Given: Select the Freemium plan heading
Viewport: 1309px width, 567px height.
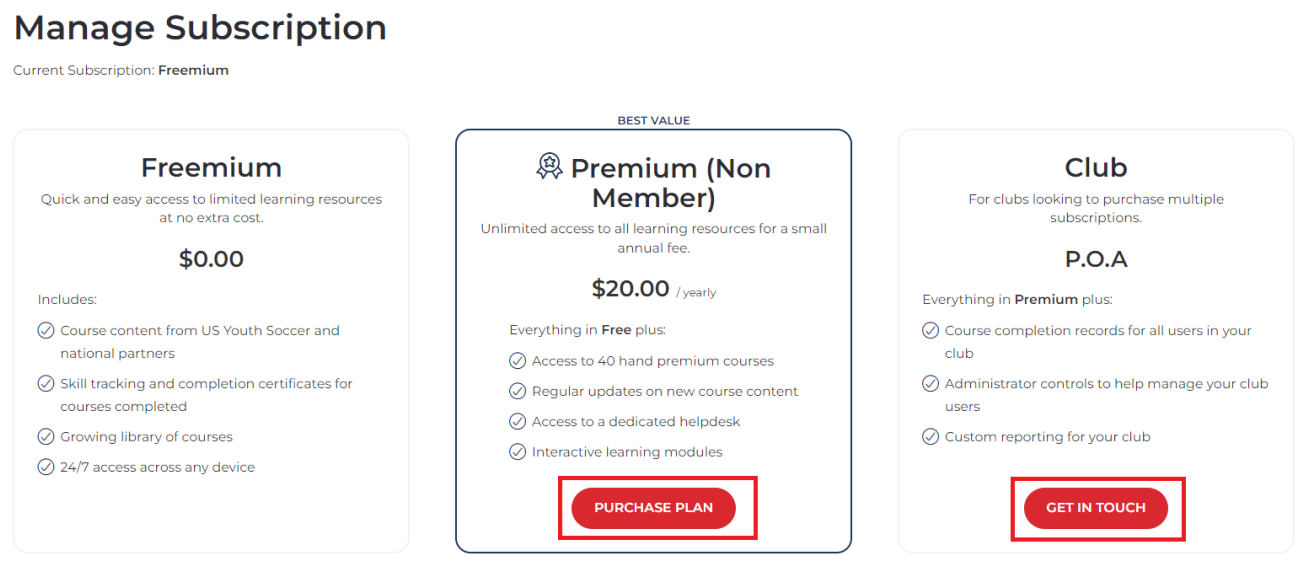Looking at the screenshot, I should click(x=211, y=167).
